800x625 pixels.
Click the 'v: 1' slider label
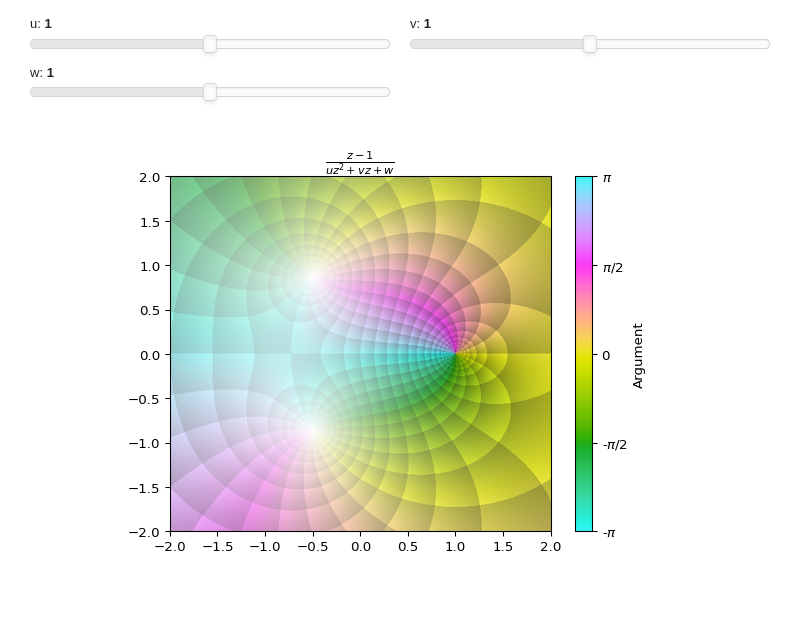click(x=420, y=24)
